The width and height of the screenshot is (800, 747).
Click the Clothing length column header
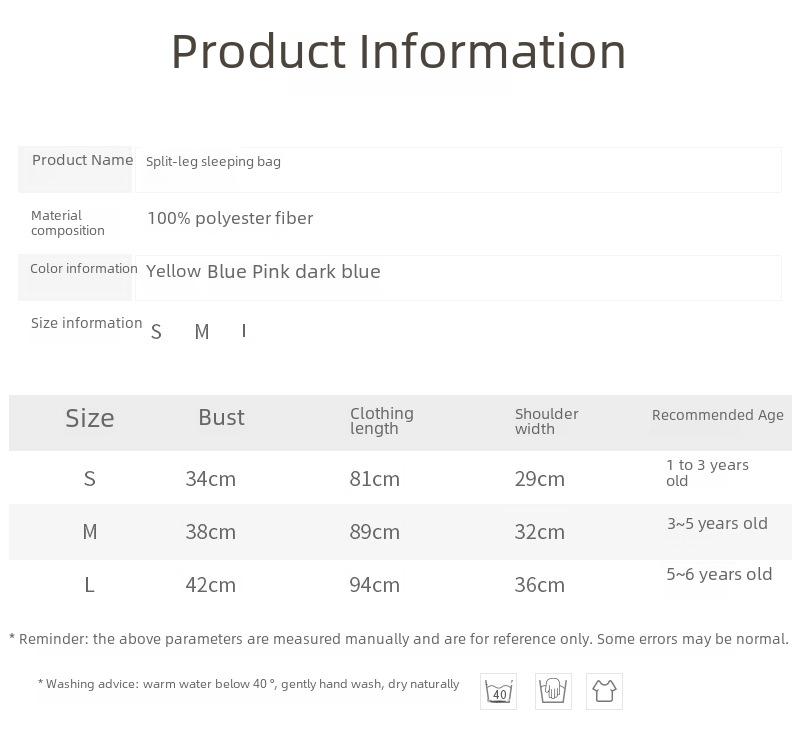tap(382, 421)
